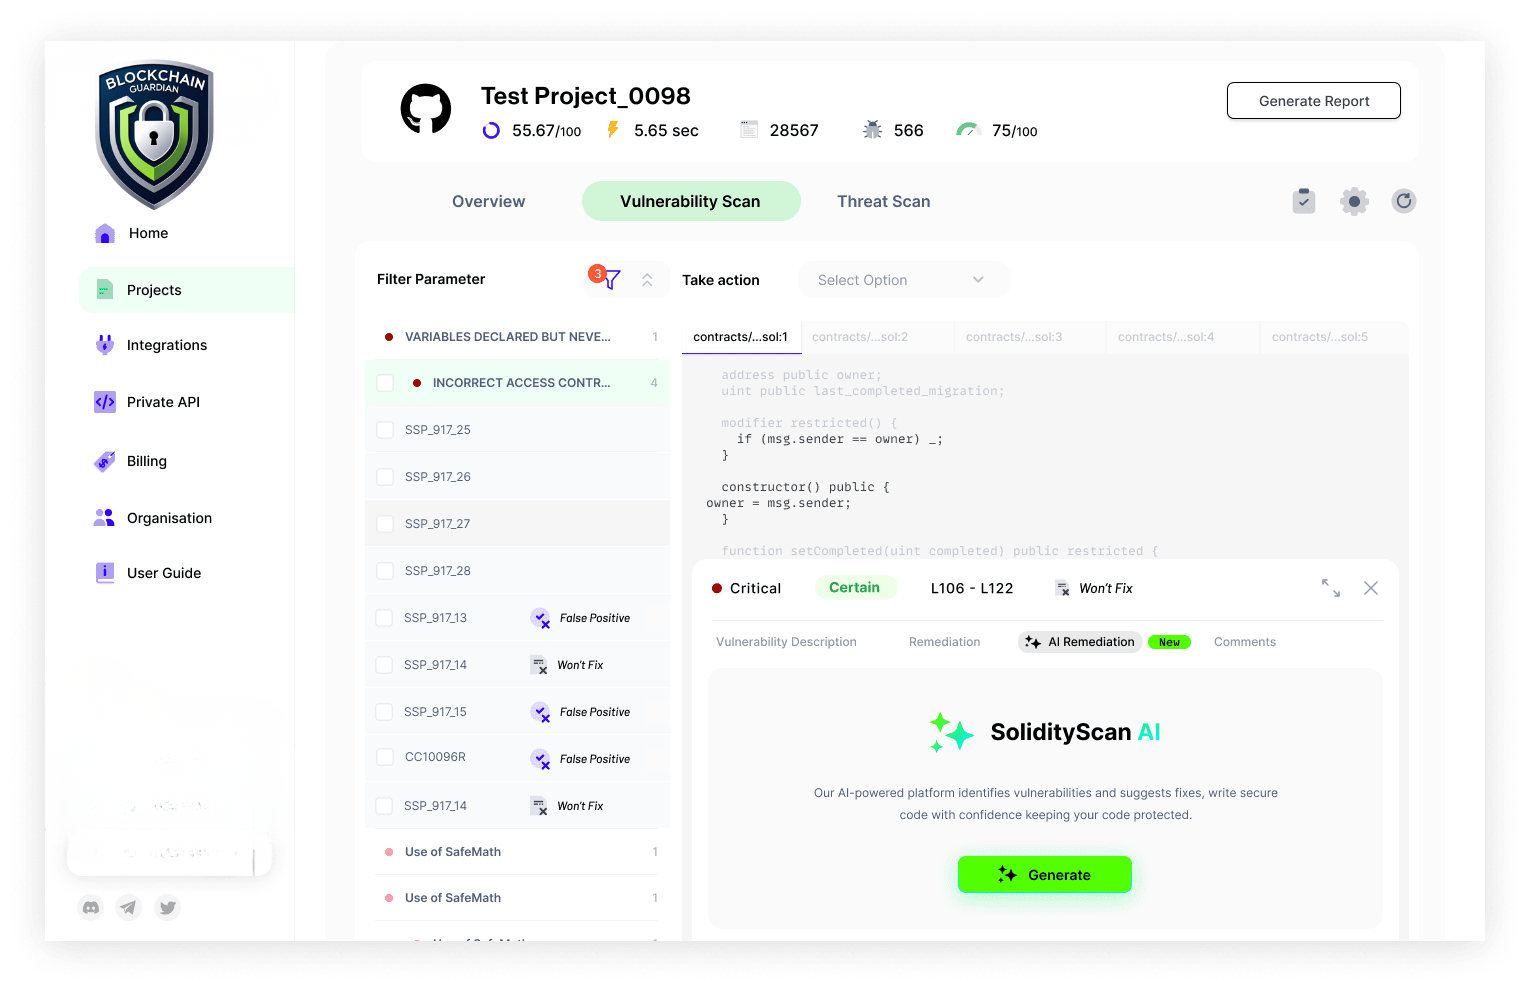Click the Generate Report button
The width and height of the screenshot is (1530, 990).
coord(1313,101)
